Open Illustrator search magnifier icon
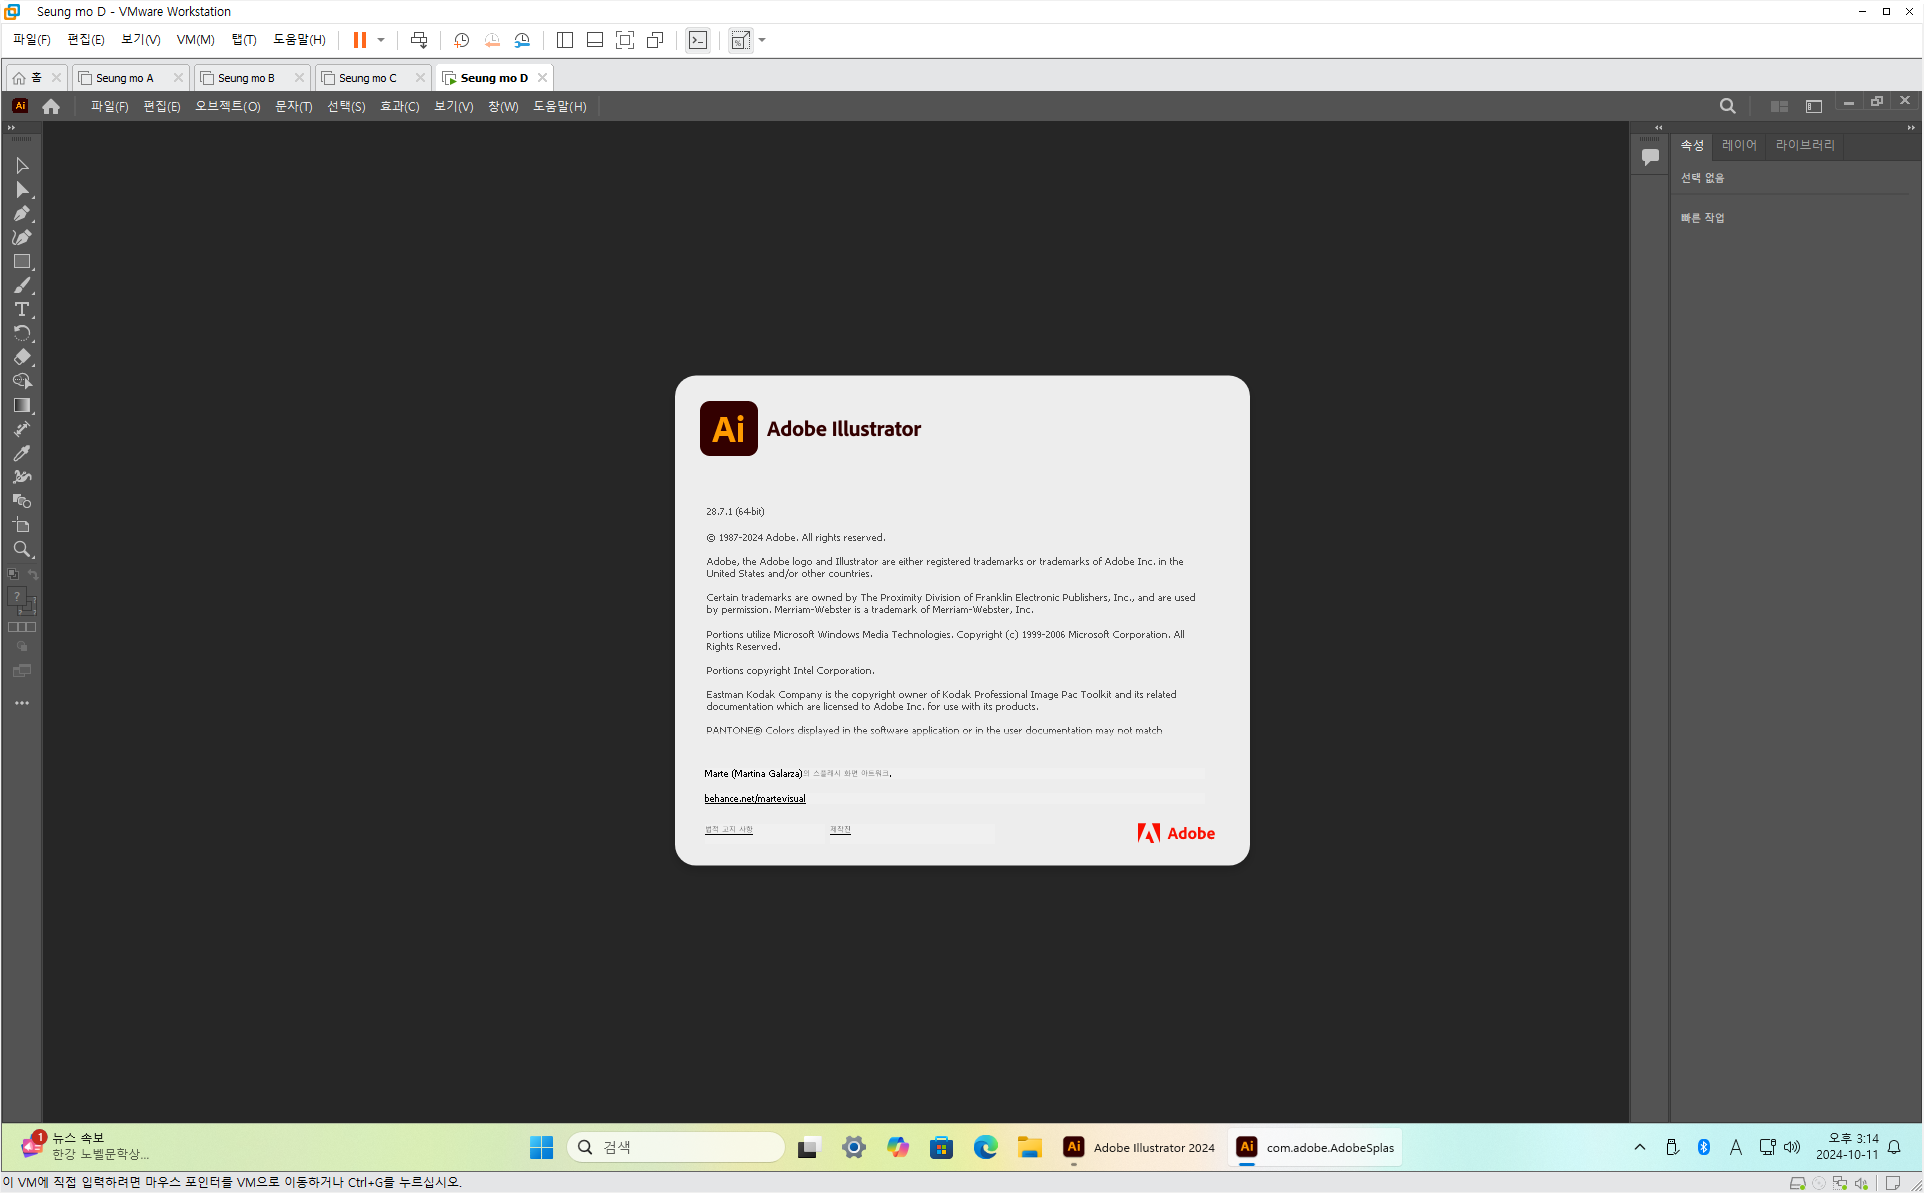1924x1193 pixels. (x=1727, y=106)
